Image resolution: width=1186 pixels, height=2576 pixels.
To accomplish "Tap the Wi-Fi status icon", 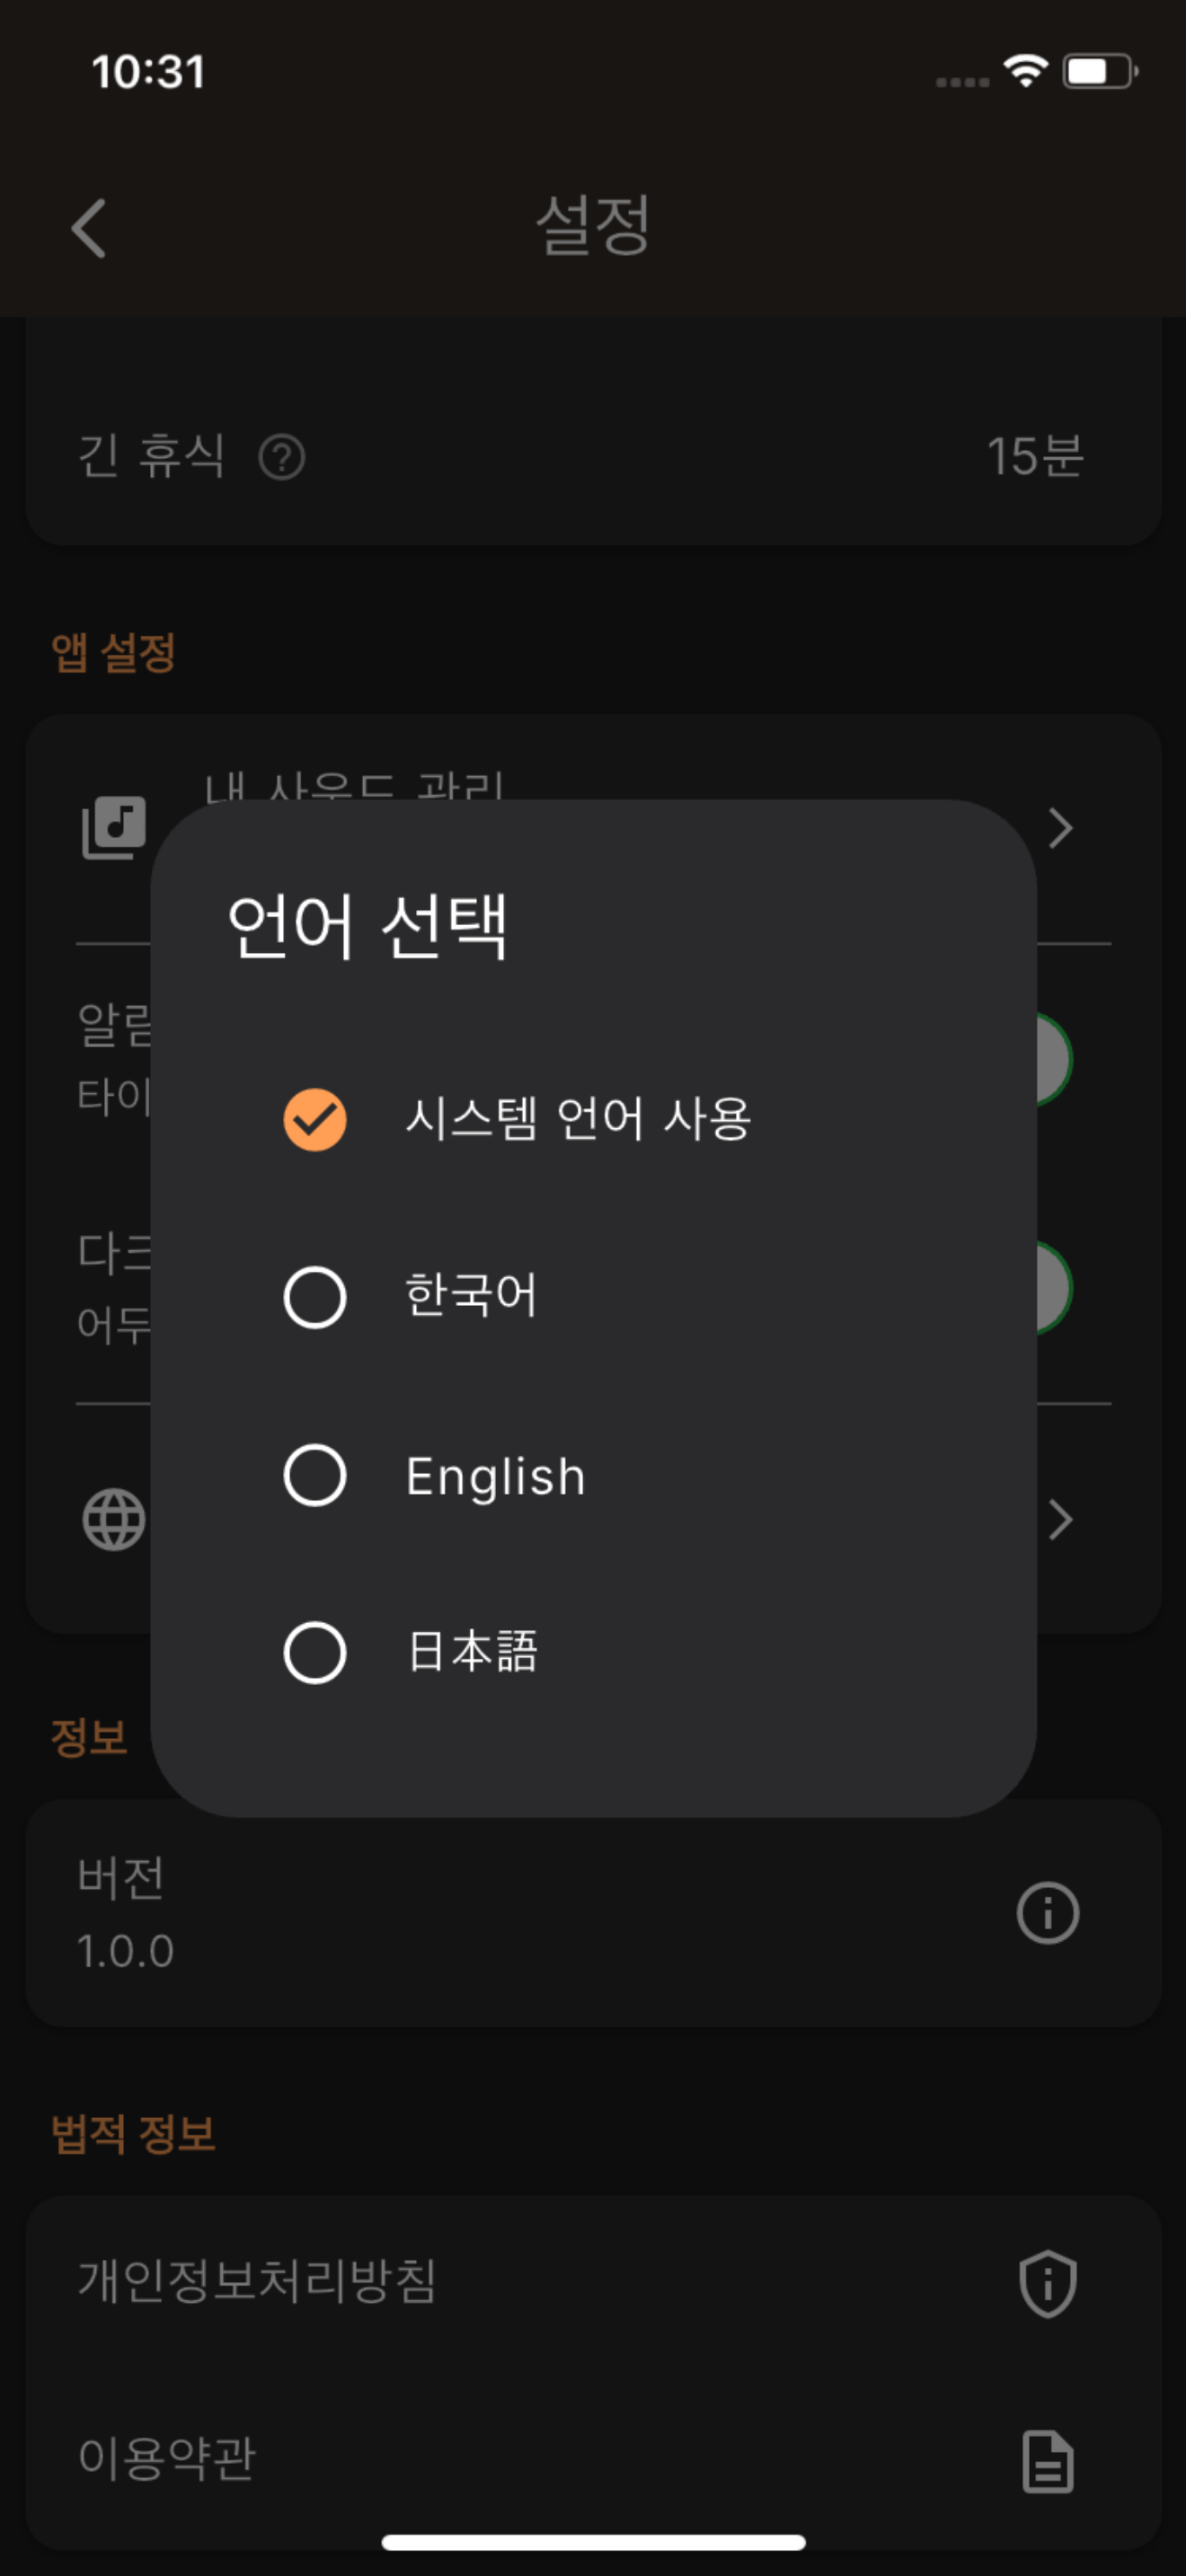I will [x=1025, y=71].
